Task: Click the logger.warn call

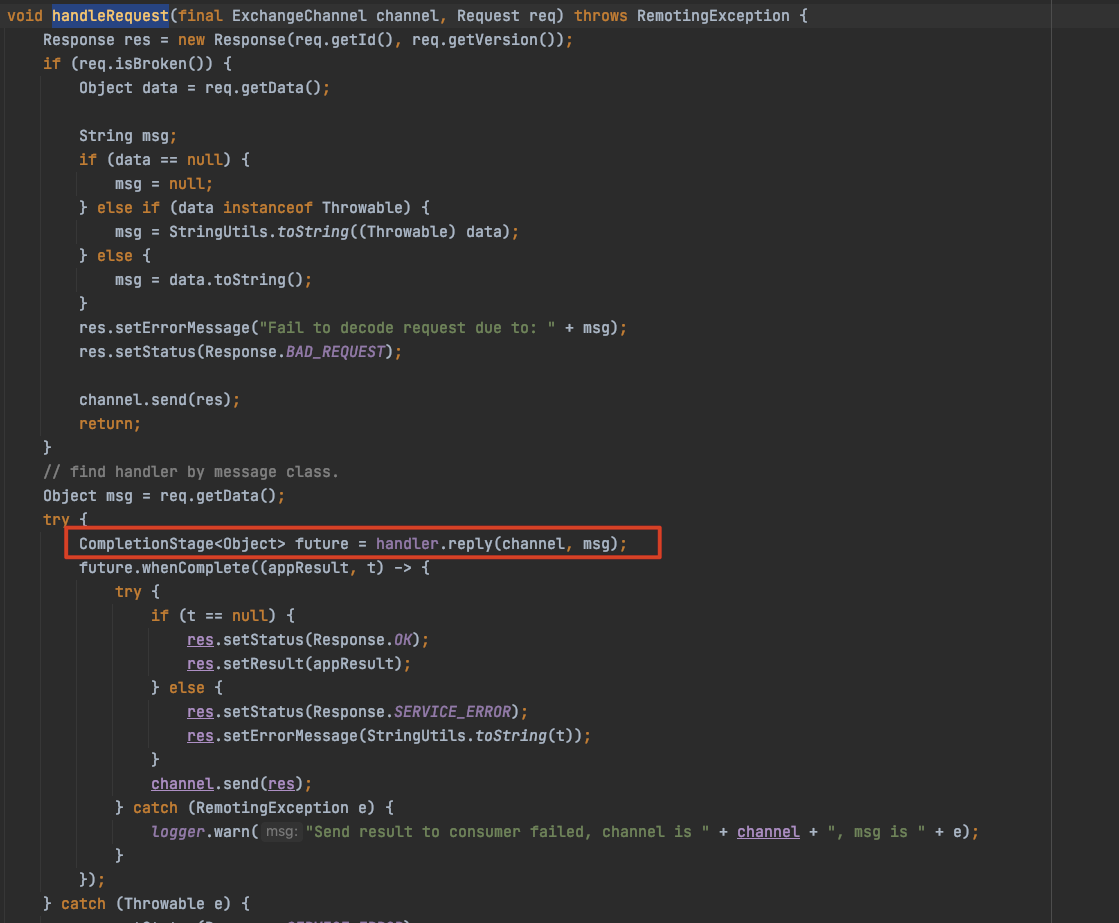Action: (x=564, y=832)
